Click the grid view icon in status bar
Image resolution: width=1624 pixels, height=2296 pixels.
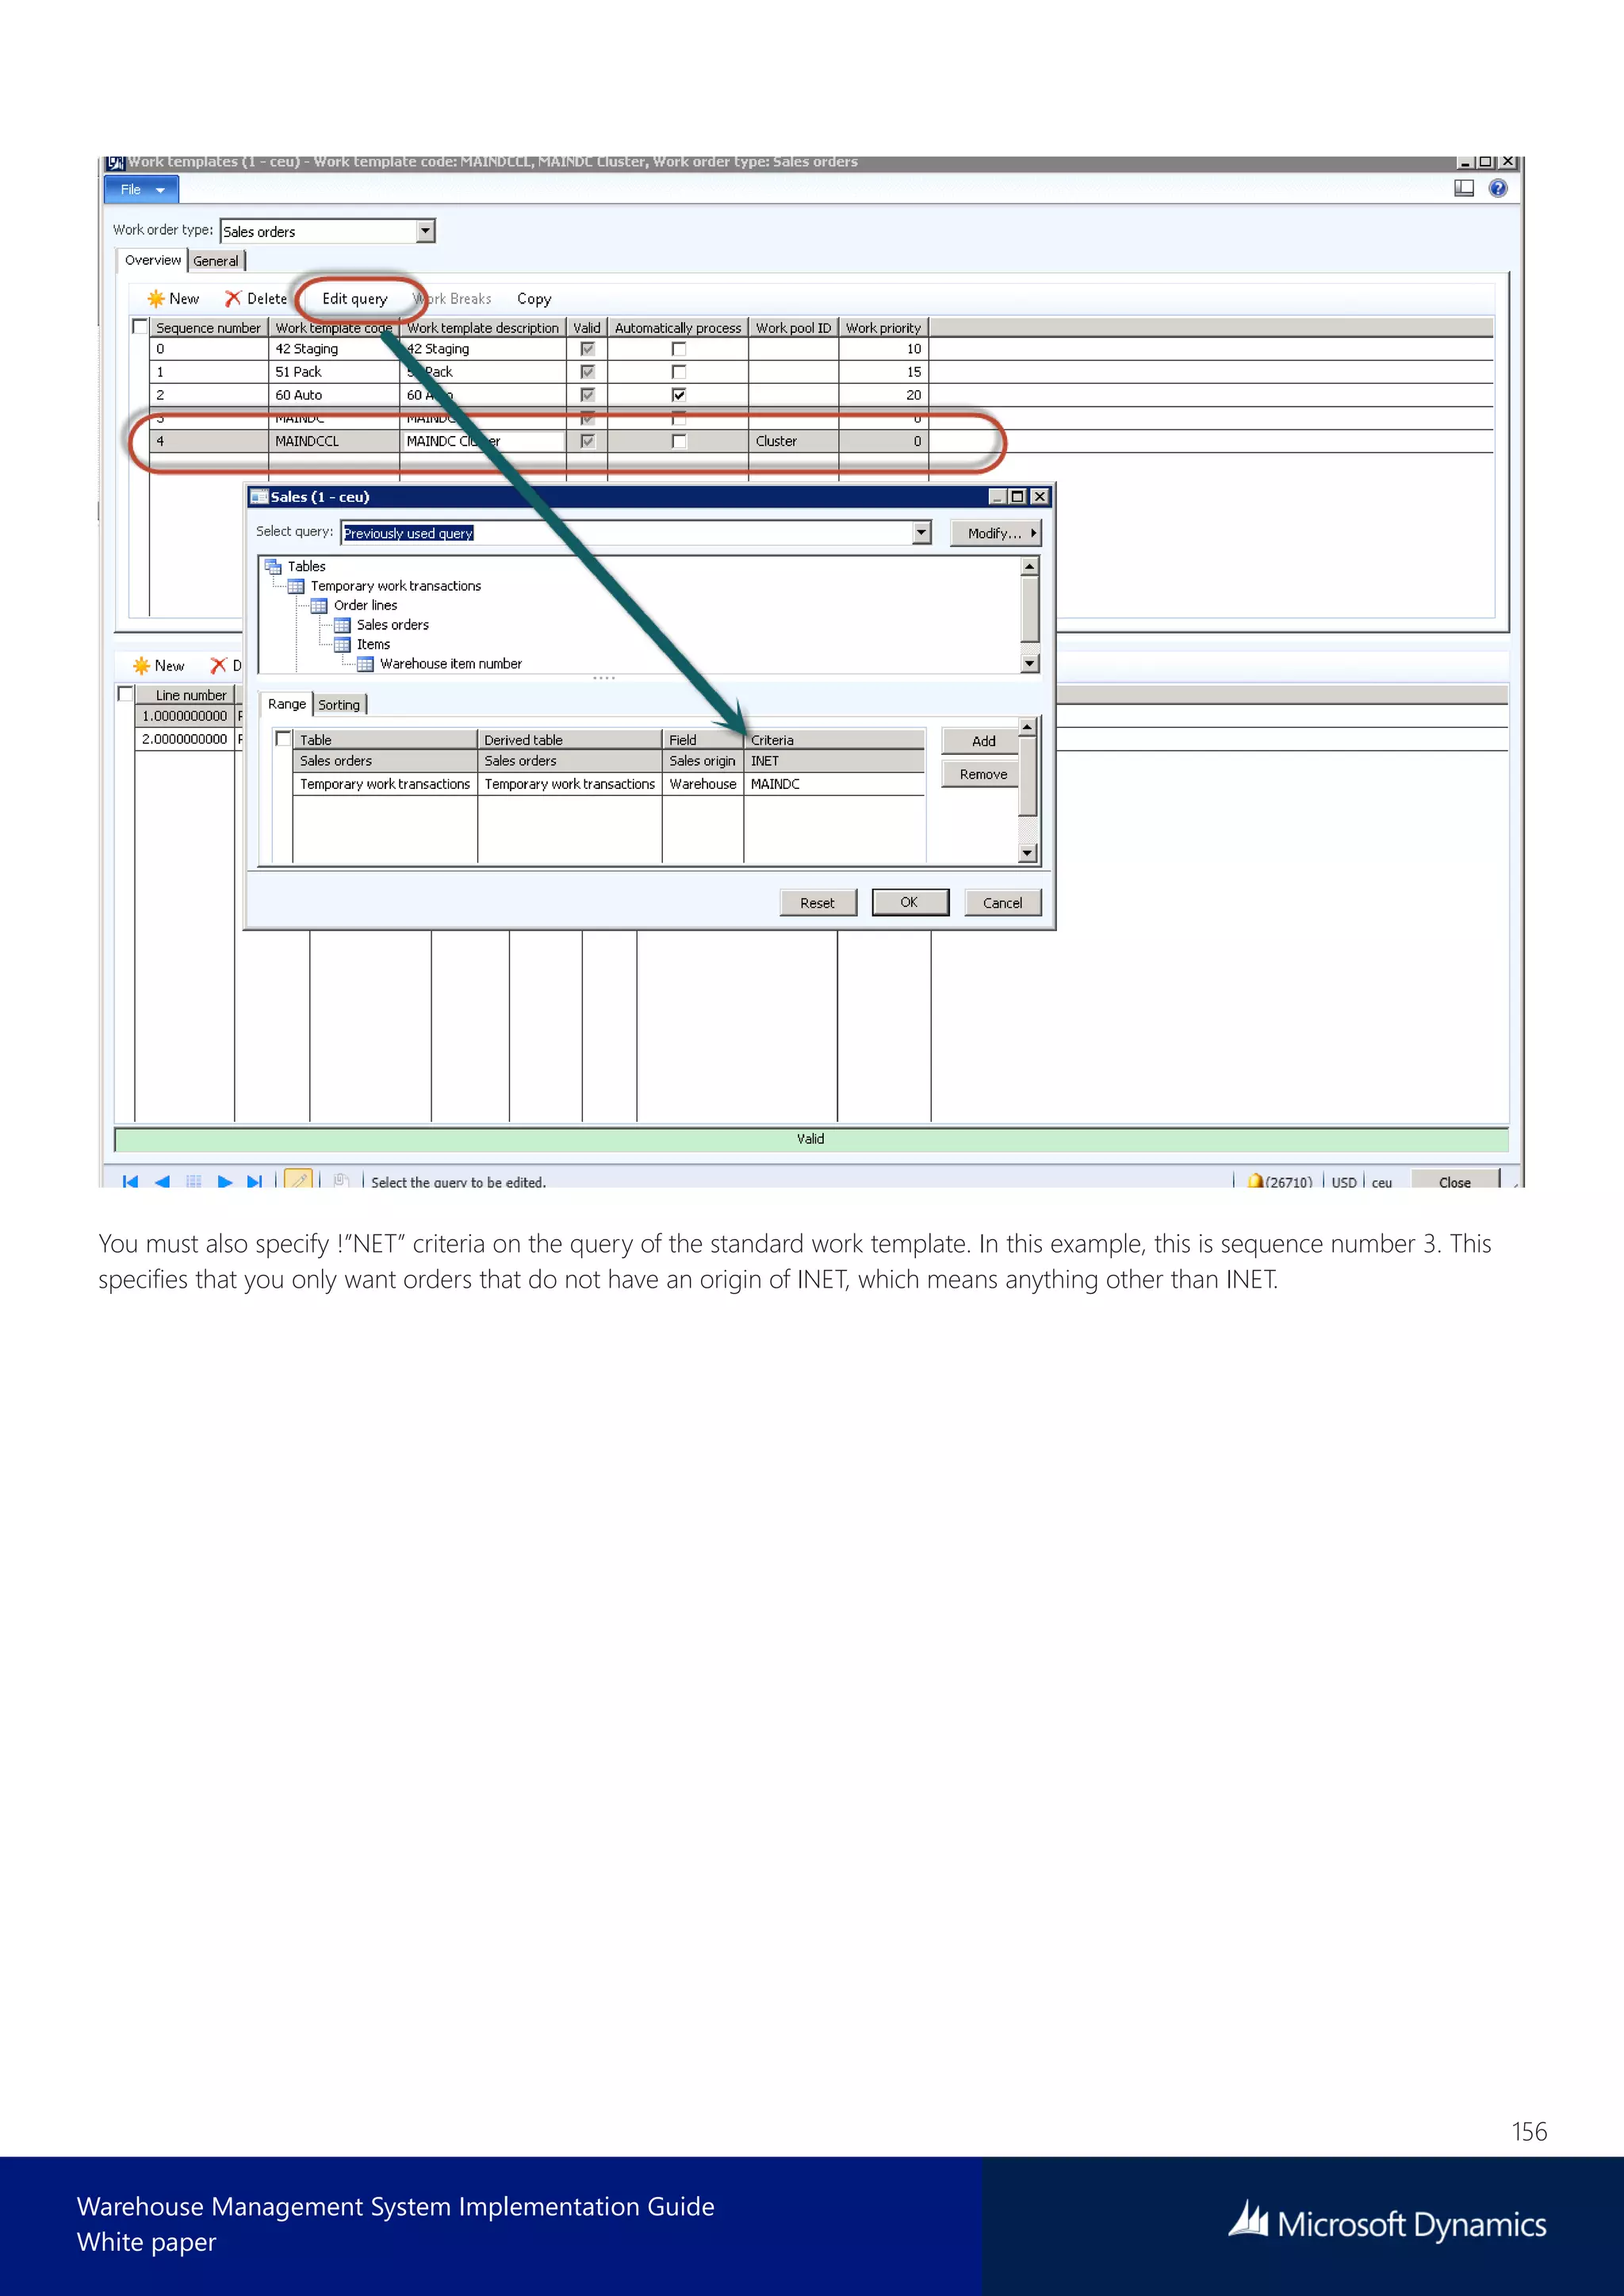coord(194,1181)
